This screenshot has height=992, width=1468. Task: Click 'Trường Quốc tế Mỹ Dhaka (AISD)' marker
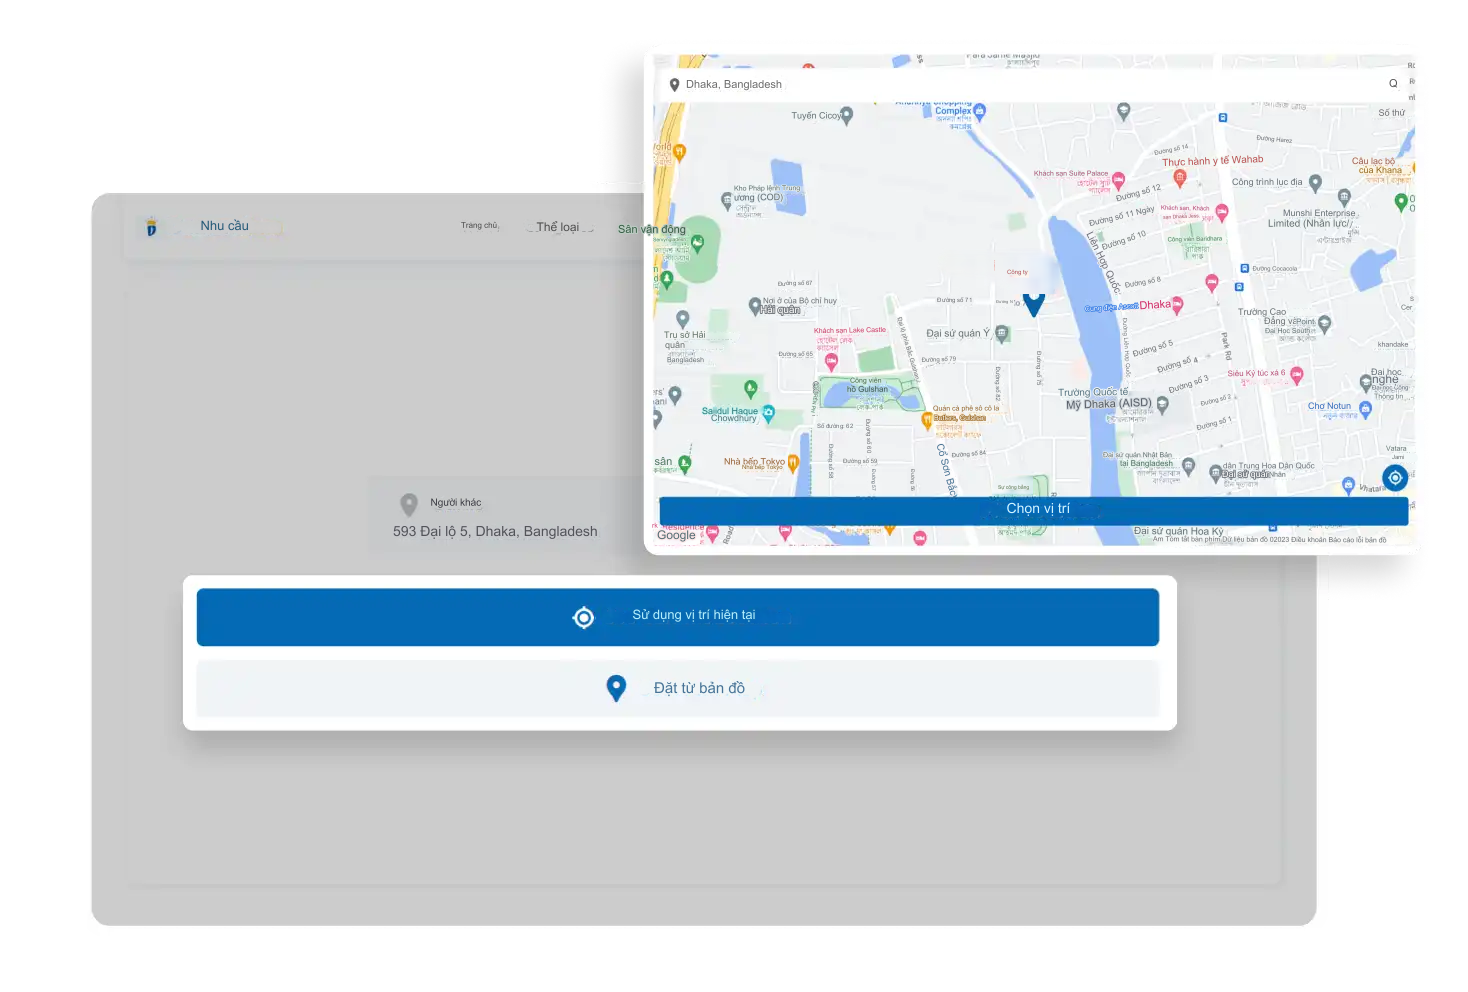(x=1162, y=405)
